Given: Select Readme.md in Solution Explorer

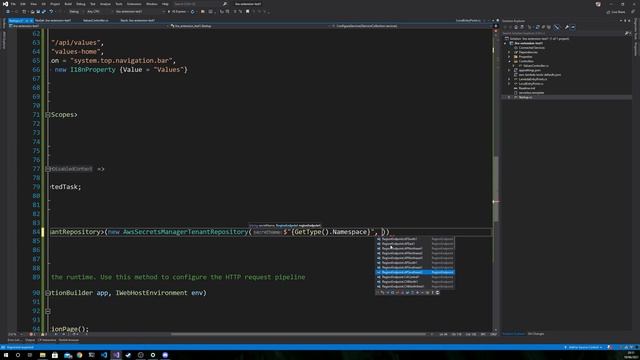Looking at the screenshot, I should click(x=527, y=88).
